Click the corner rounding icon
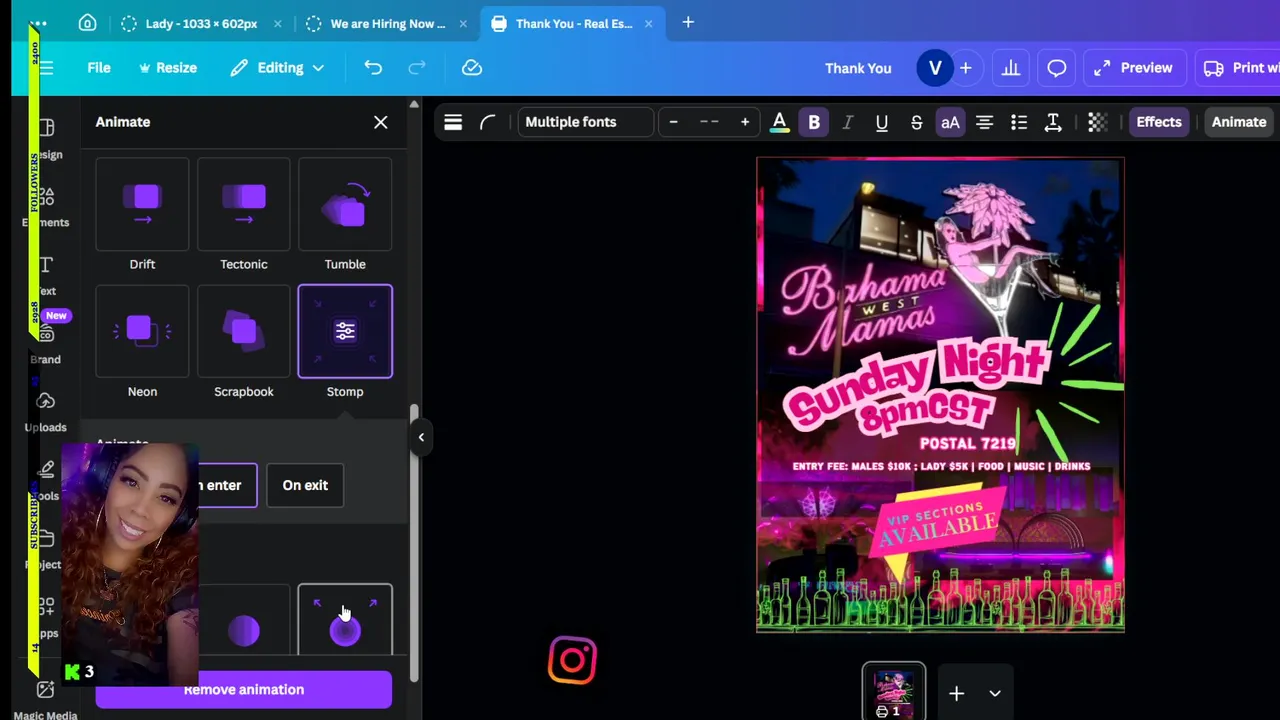 tap(487, 122)
